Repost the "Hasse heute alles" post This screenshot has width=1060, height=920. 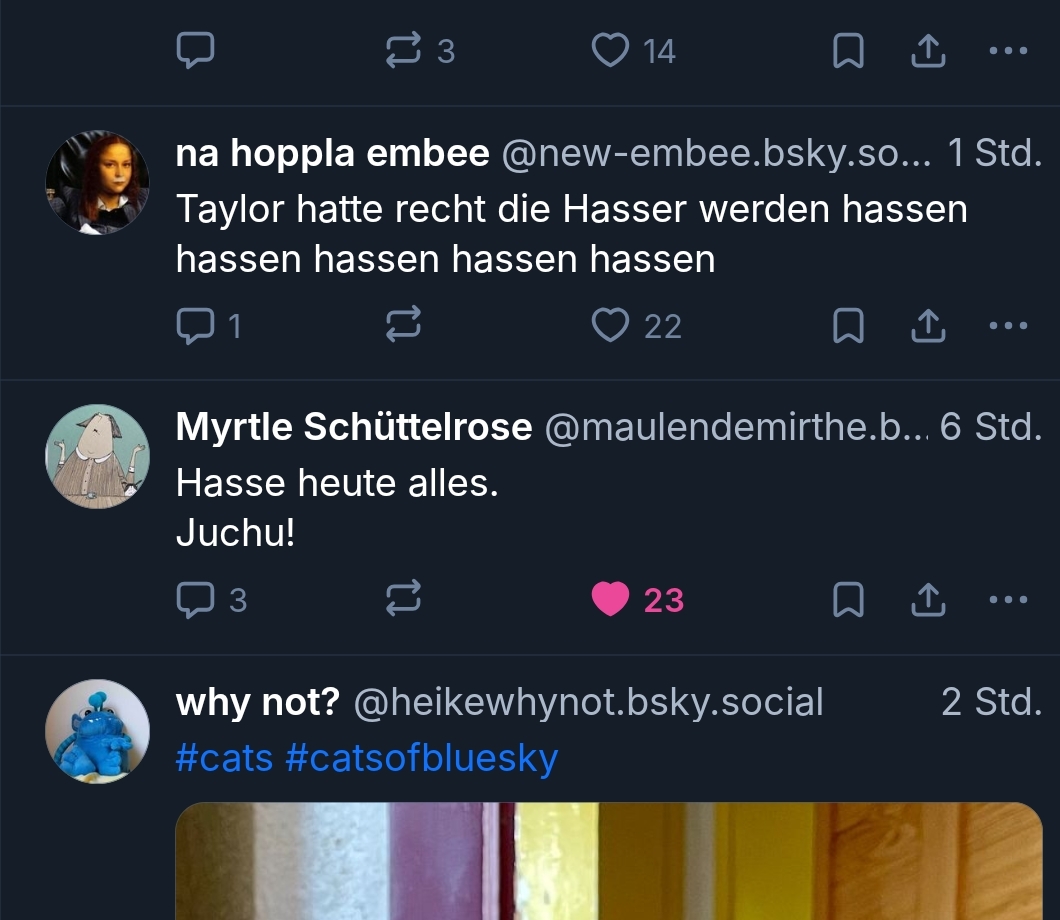click(x=402, y=599)
